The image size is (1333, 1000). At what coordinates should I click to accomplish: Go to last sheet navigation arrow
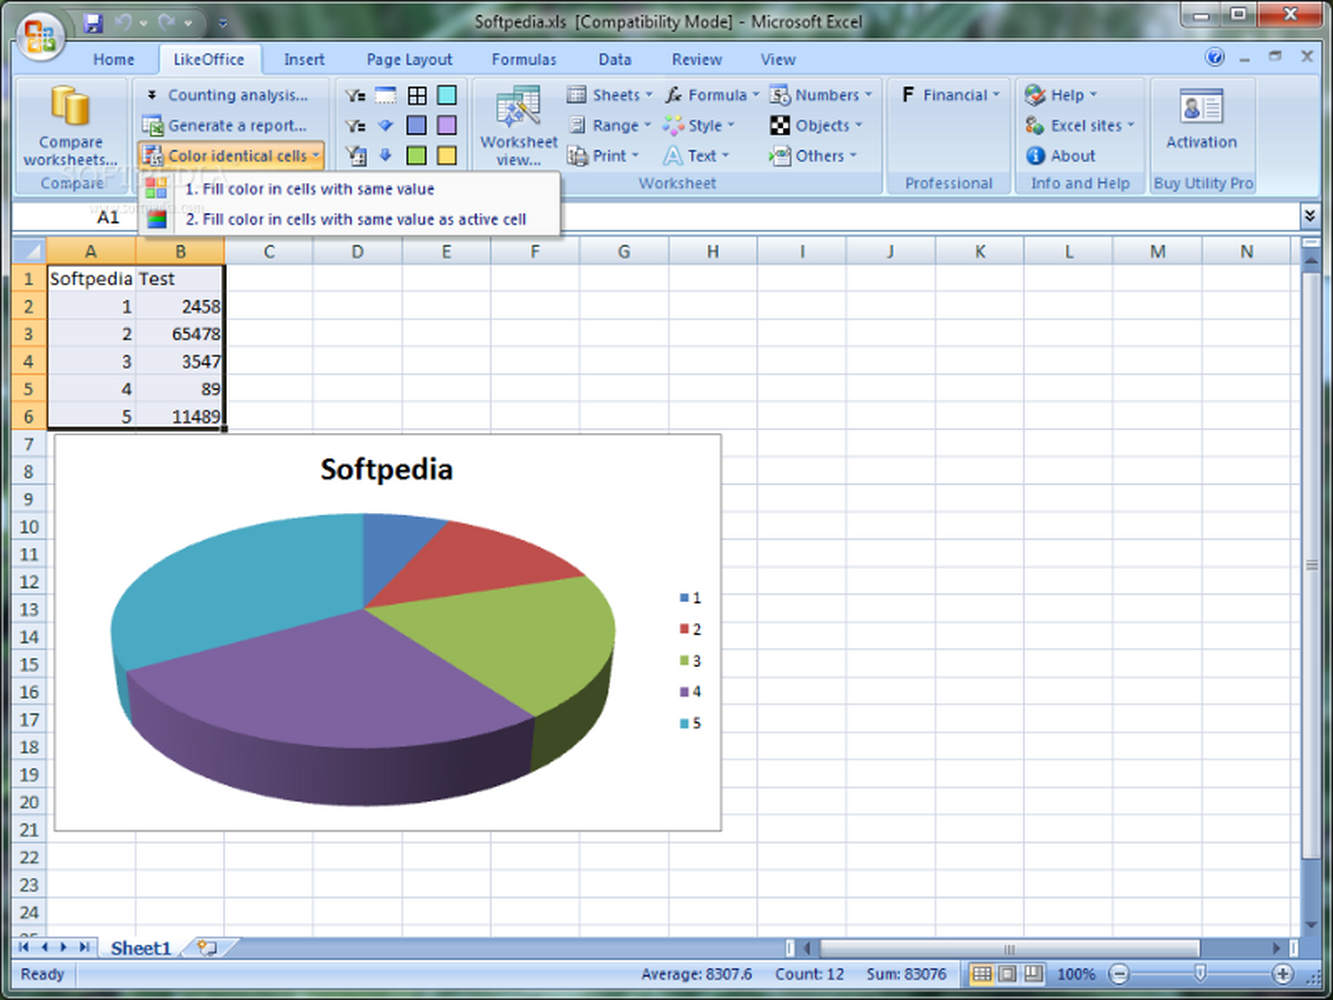click(x=84, y=947)
